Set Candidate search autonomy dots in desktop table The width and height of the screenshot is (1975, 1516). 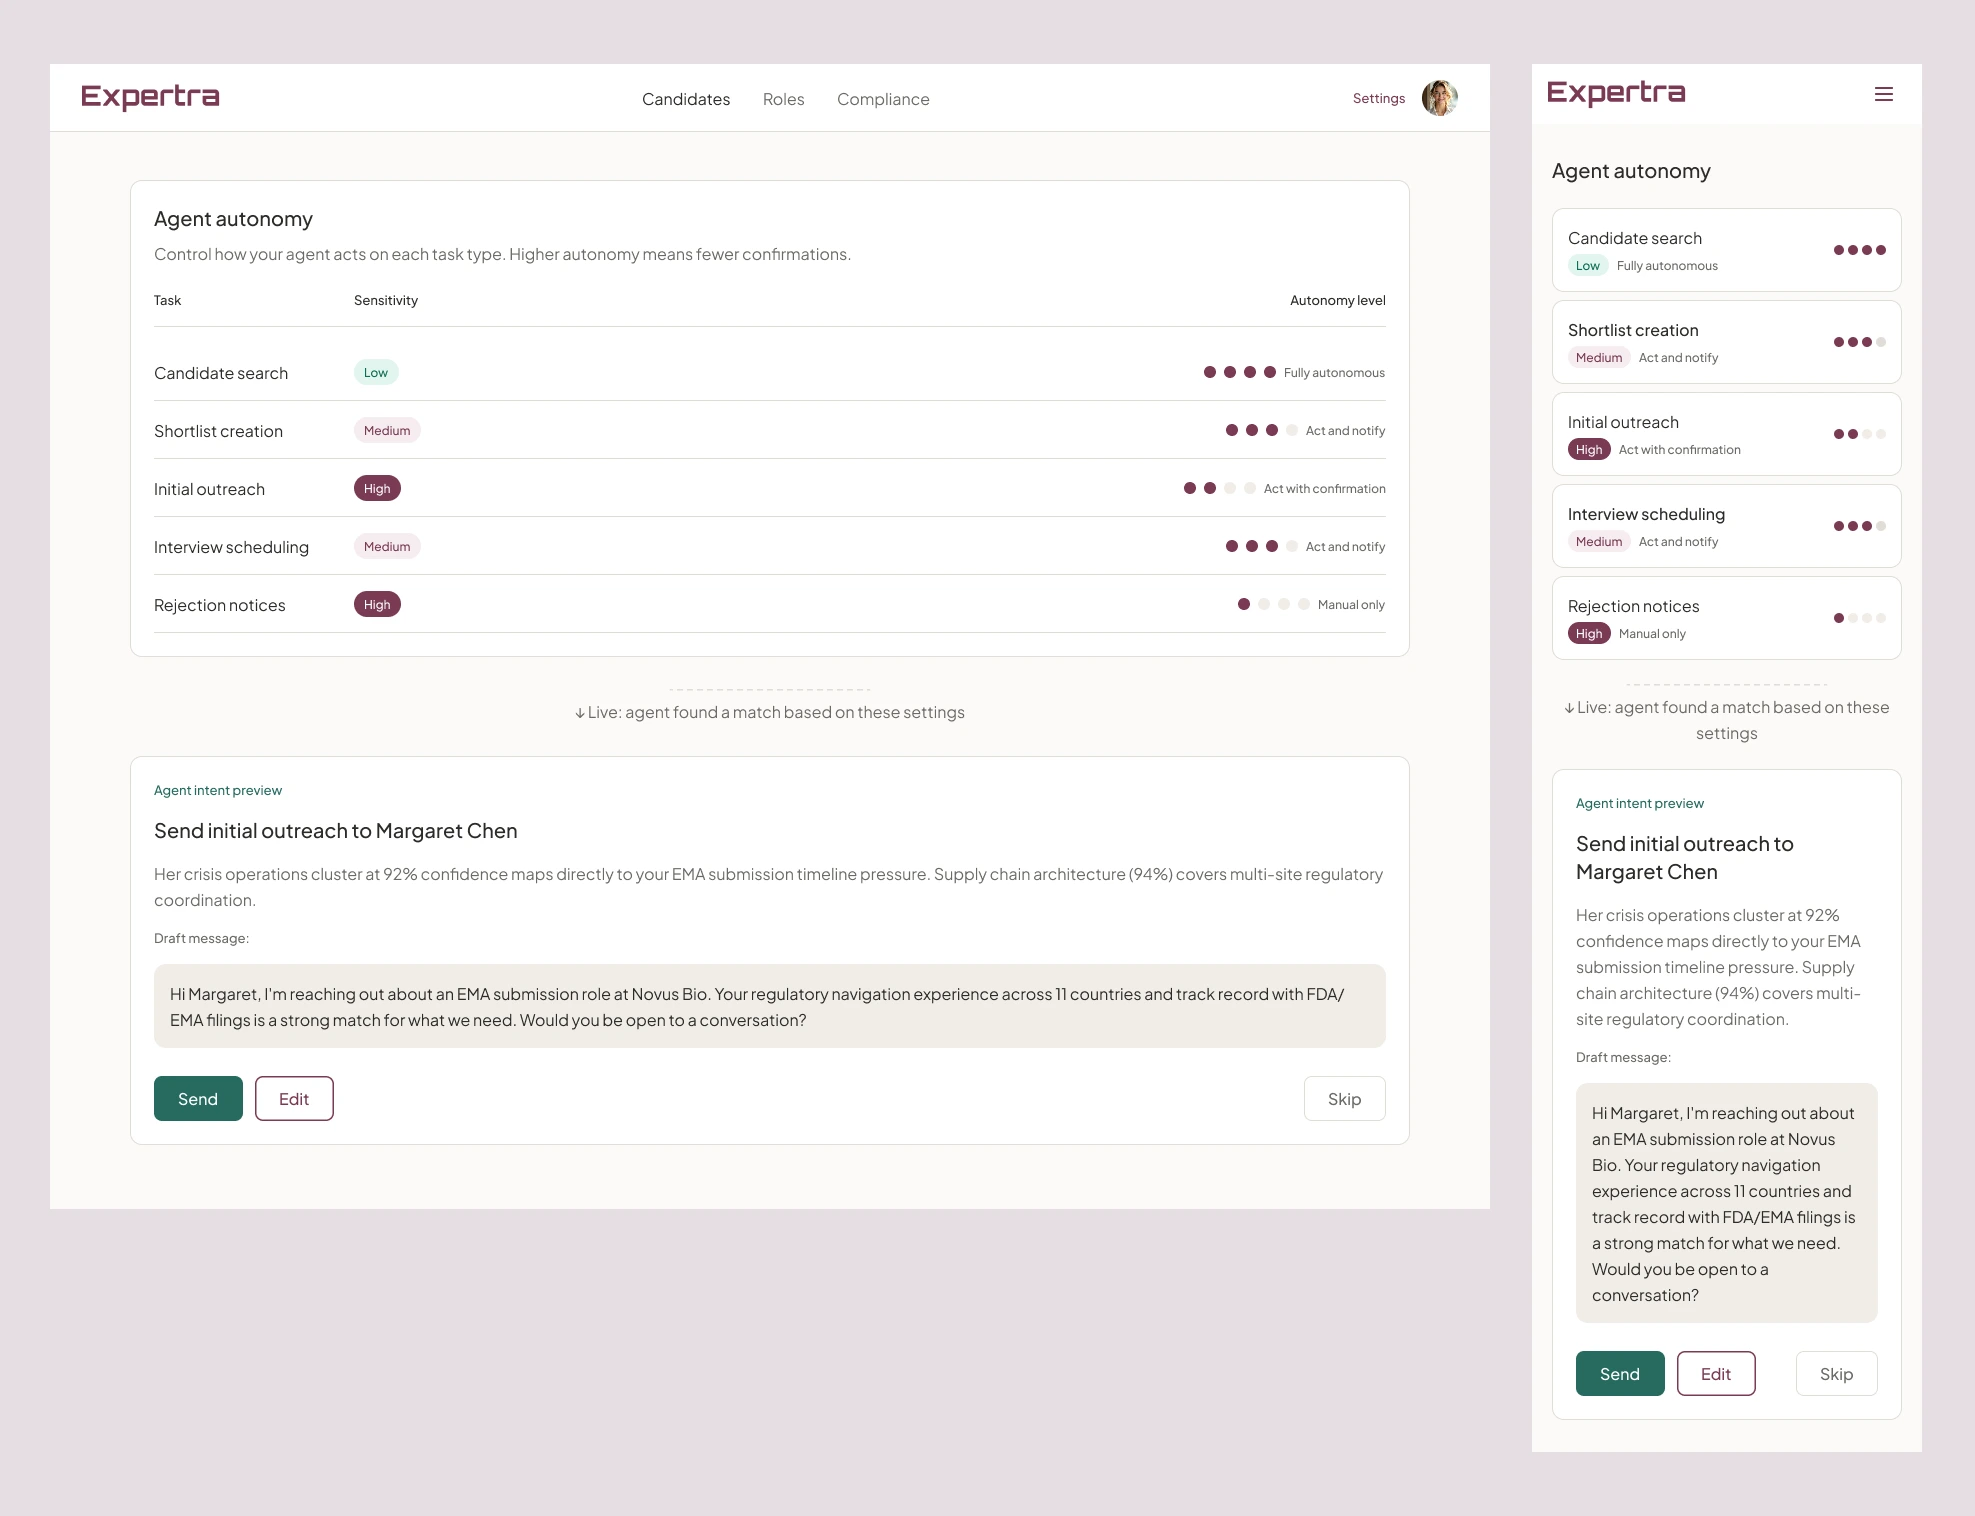1239,372
